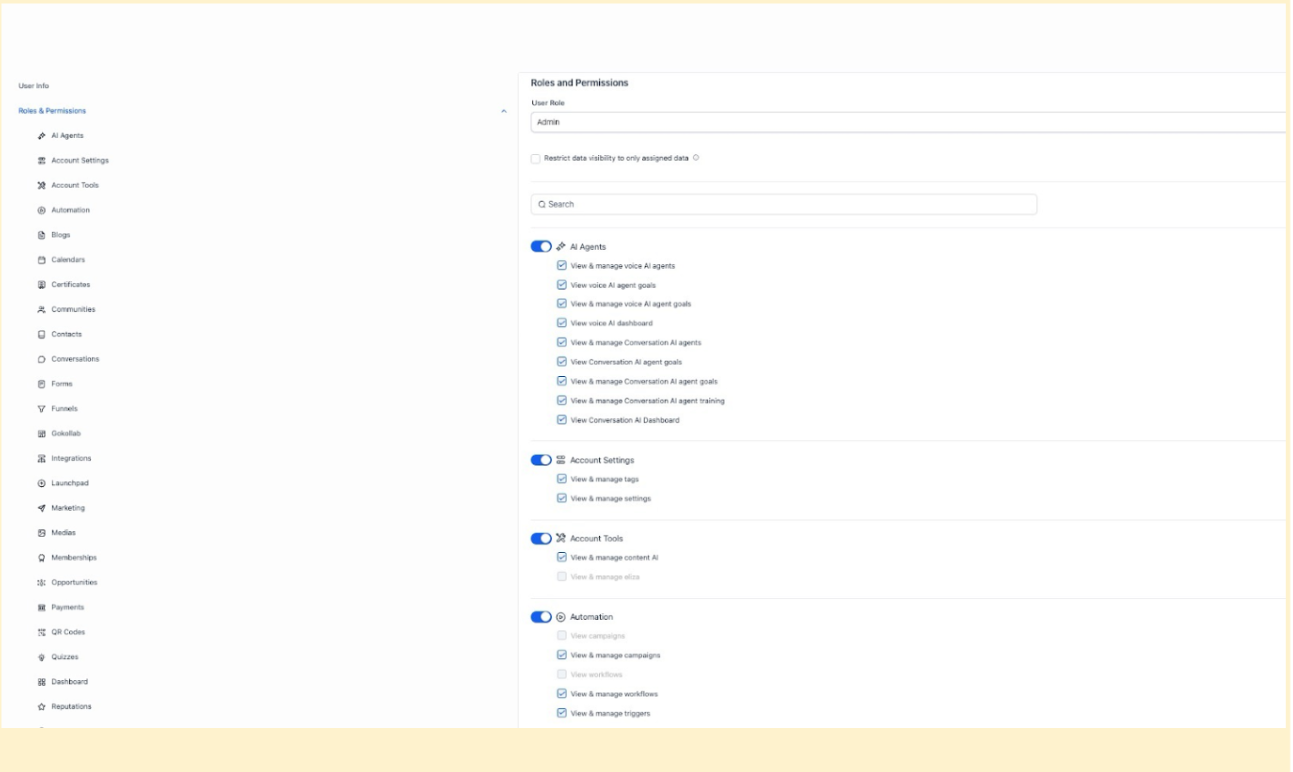The height and width of the screenshot is (772, 1293).
Task: Open Payments from the sidebar
Action: pyautogui.click(x=67, y=607)
